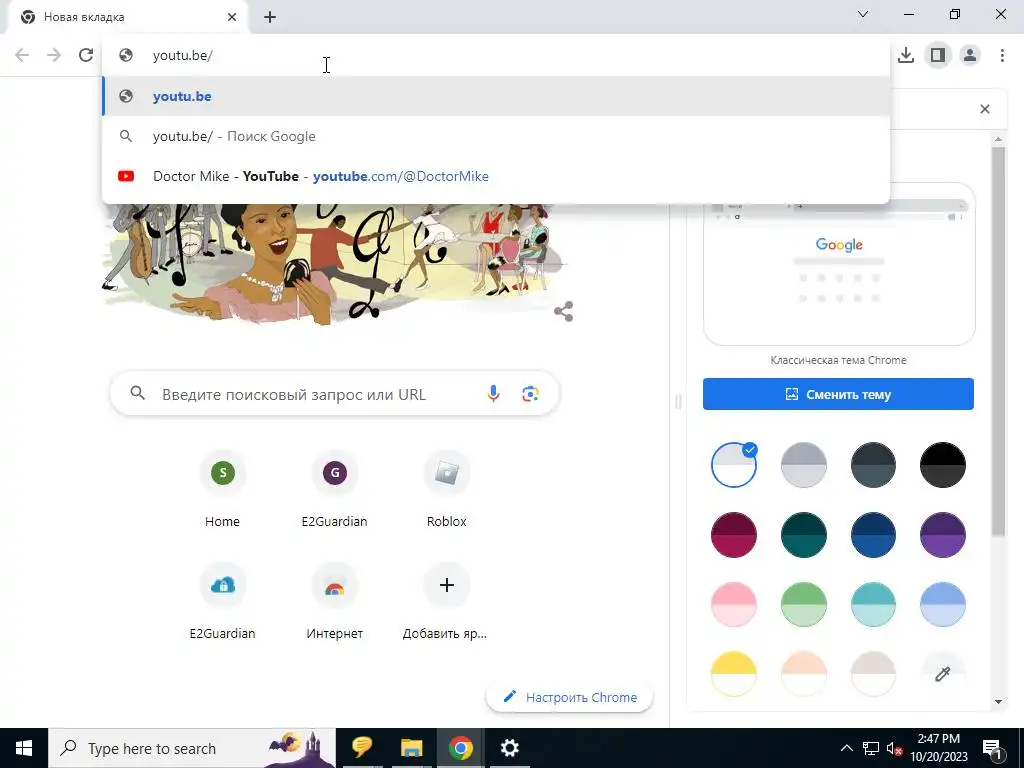
Task: Close the Новая вкладка tab
Action: pyautogui.click(x=232, y=17)
